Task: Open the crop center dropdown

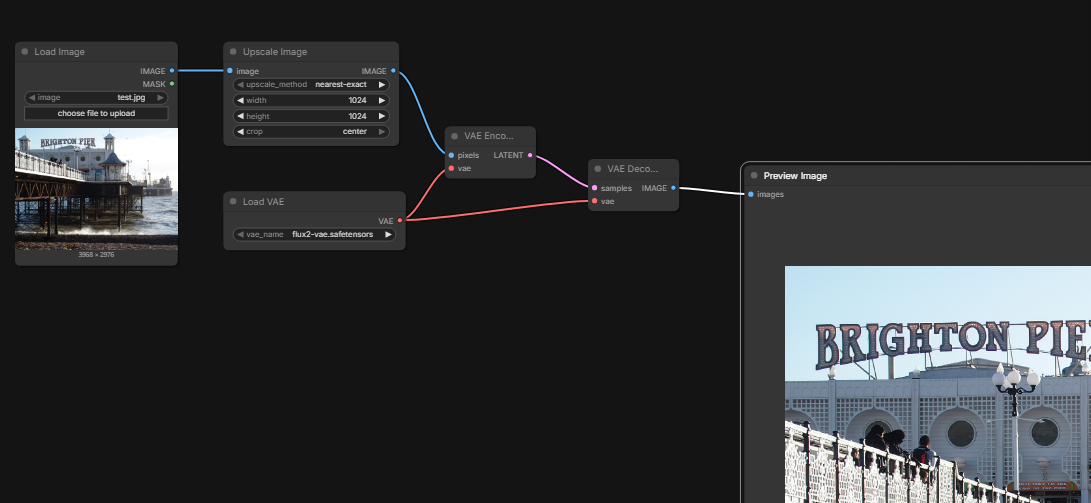Action: point(311,131)
